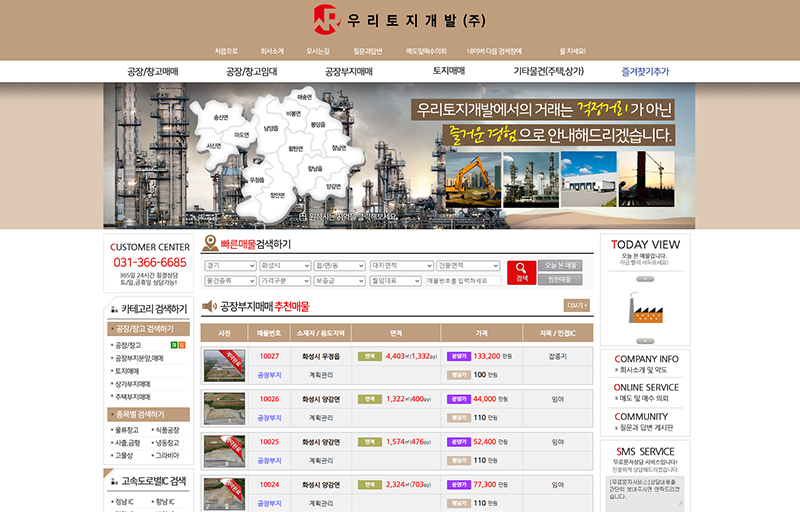Screen dimensions: 800x512
Task: Click the 즐겨찾기추가 bookmark link
Action: click(645, 71)
